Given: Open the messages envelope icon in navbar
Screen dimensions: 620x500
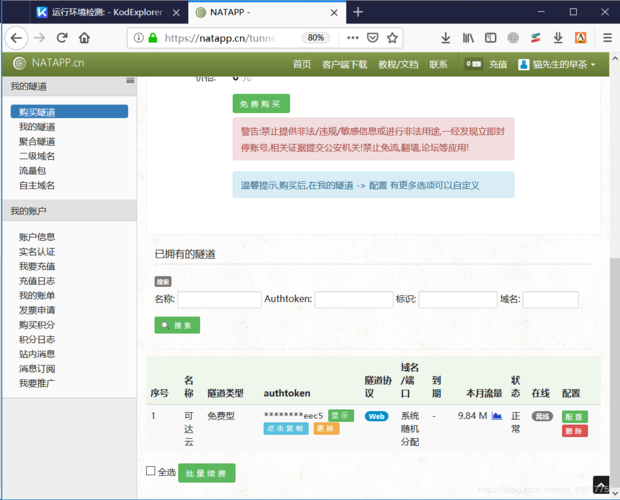Looking at the screenshot, I should point(473,64).
